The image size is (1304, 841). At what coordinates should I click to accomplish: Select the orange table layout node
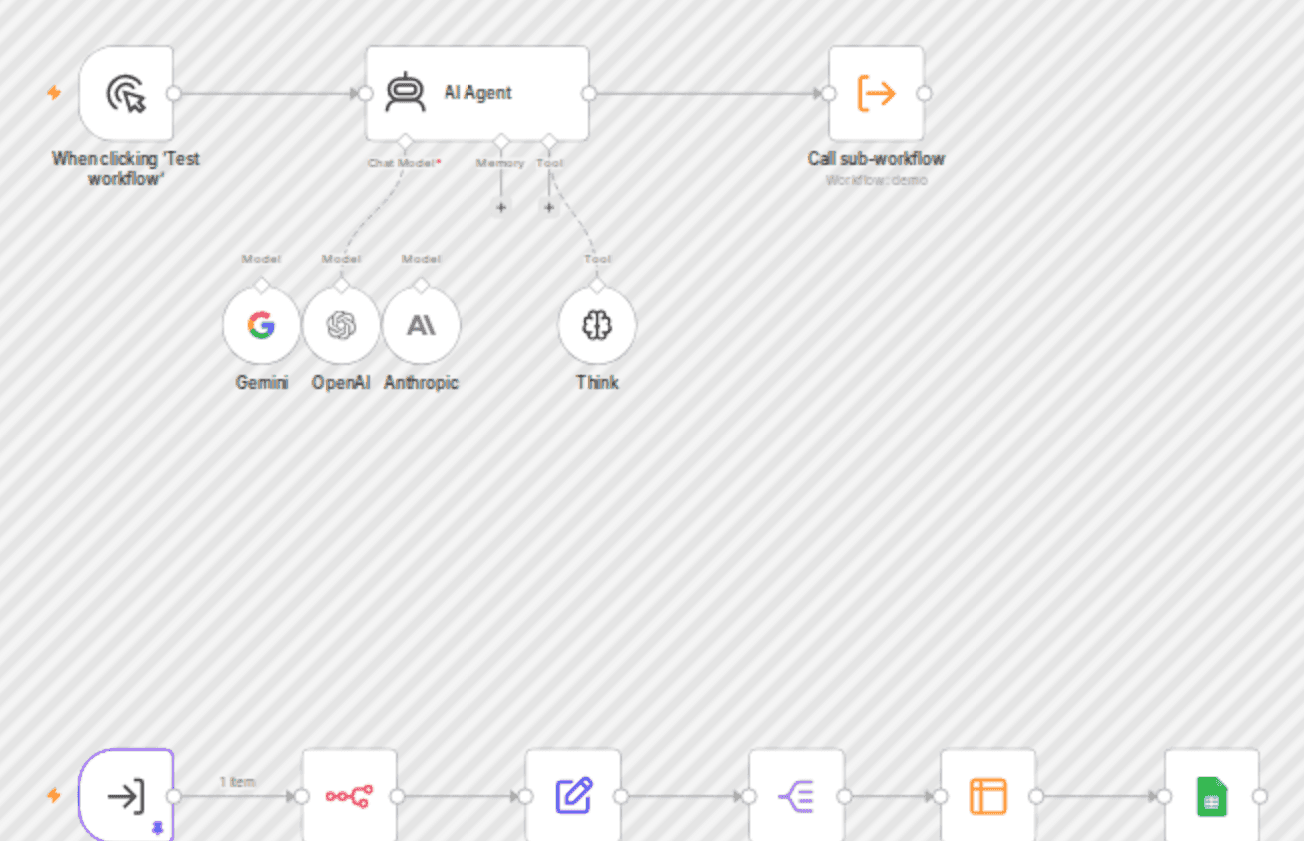[988, 796]
